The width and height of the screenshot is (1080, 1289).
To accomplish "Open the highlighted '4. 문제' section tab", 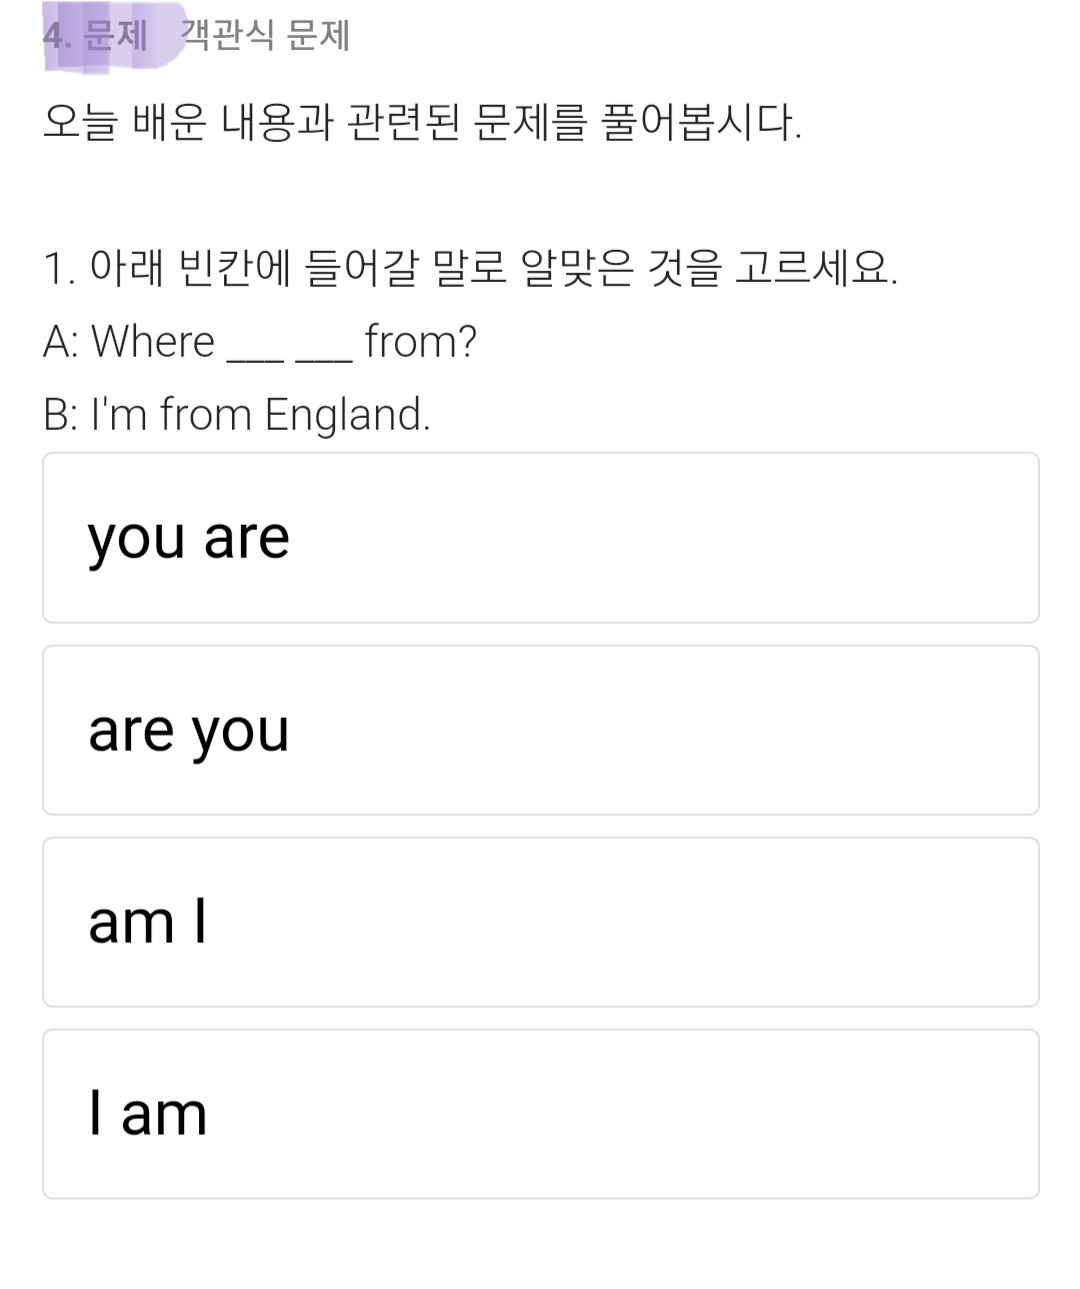I will click(x=96, y=36).
